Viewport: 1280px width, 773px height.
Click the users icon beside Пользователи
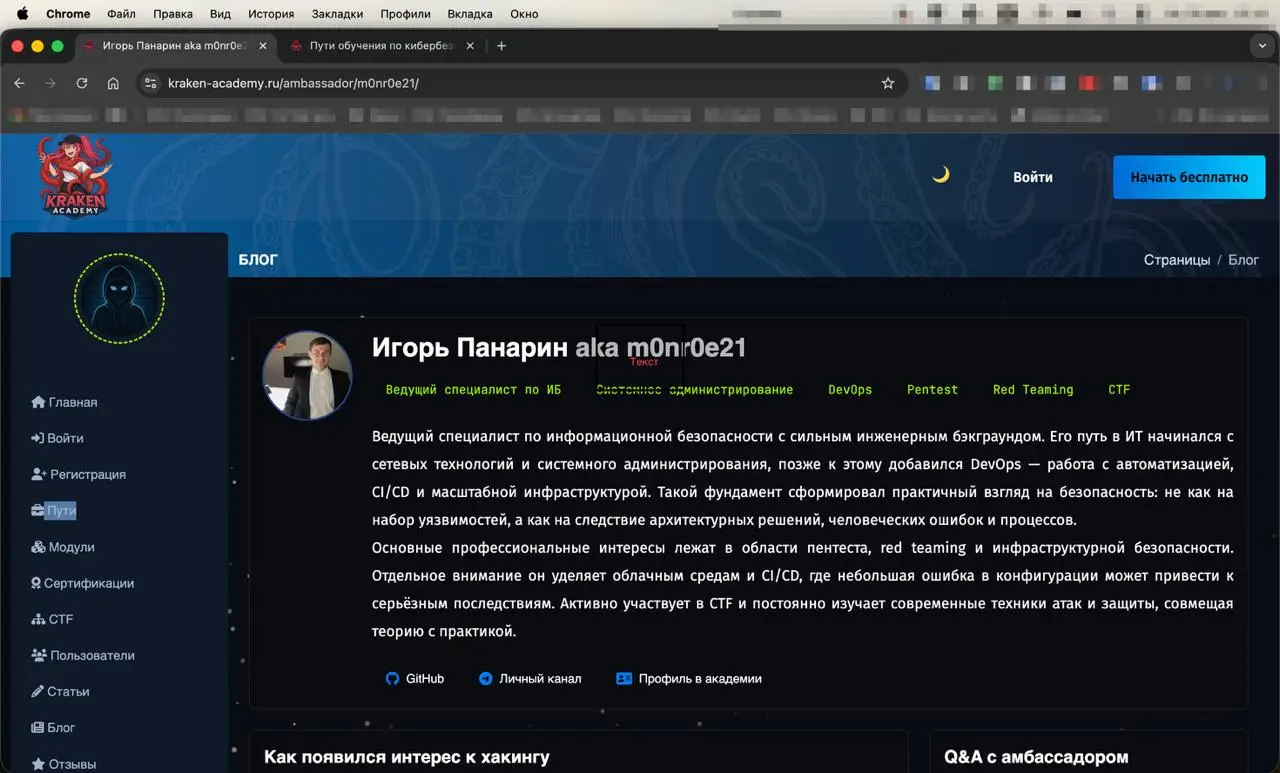tap(39, 655)
